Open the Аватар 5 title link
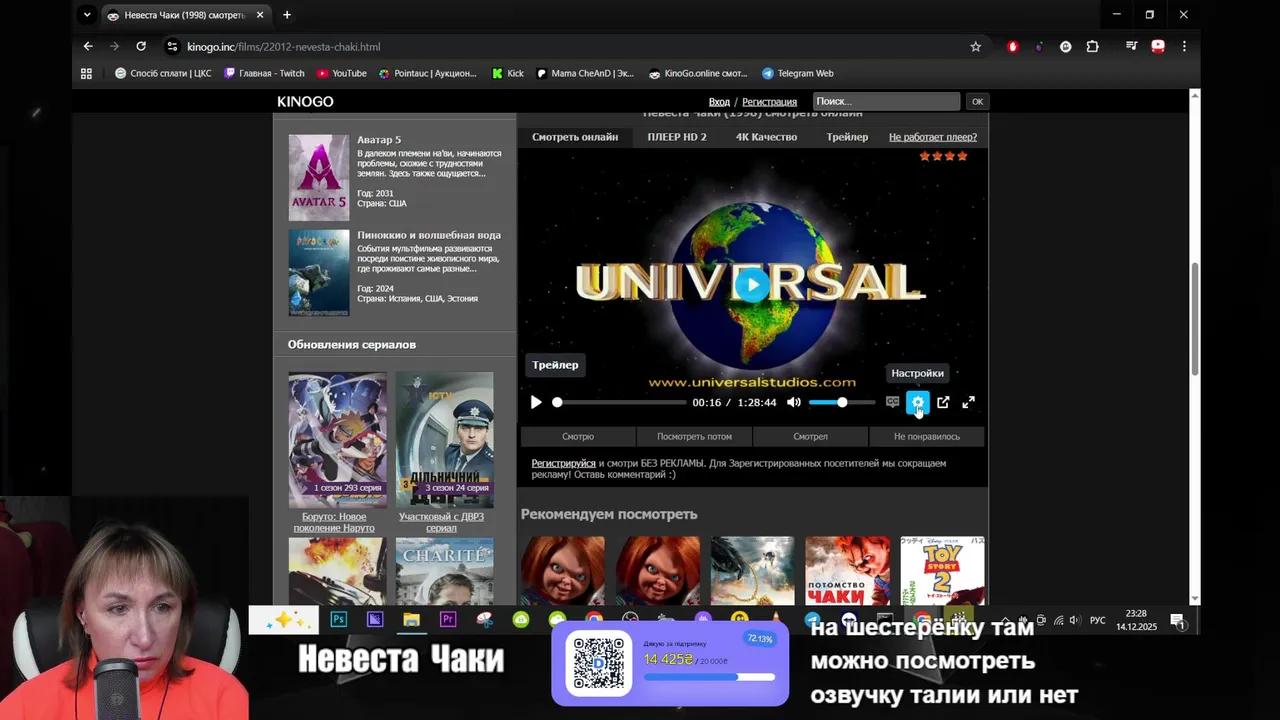The height and width of the screenshot is (720, 1280). (x=379, y=140)
